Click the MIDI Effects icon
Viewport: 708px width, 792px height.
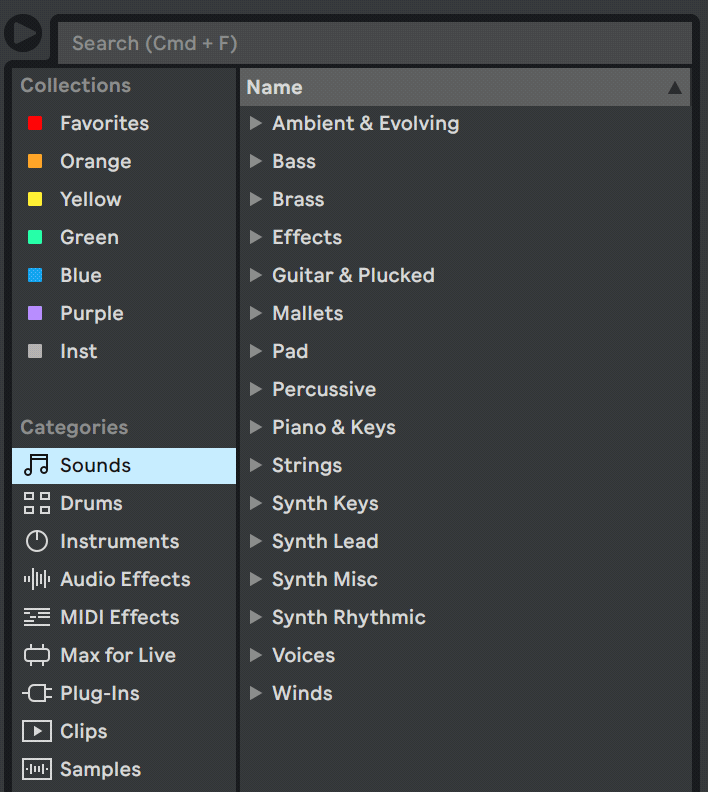36,618
